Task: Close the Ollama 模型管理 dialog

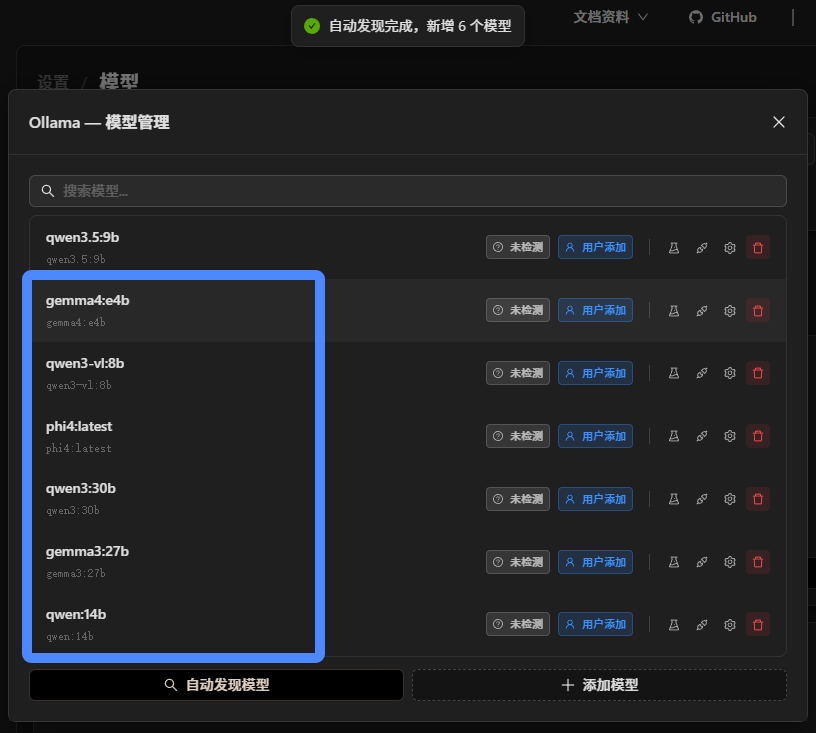Action: (779, 122)
